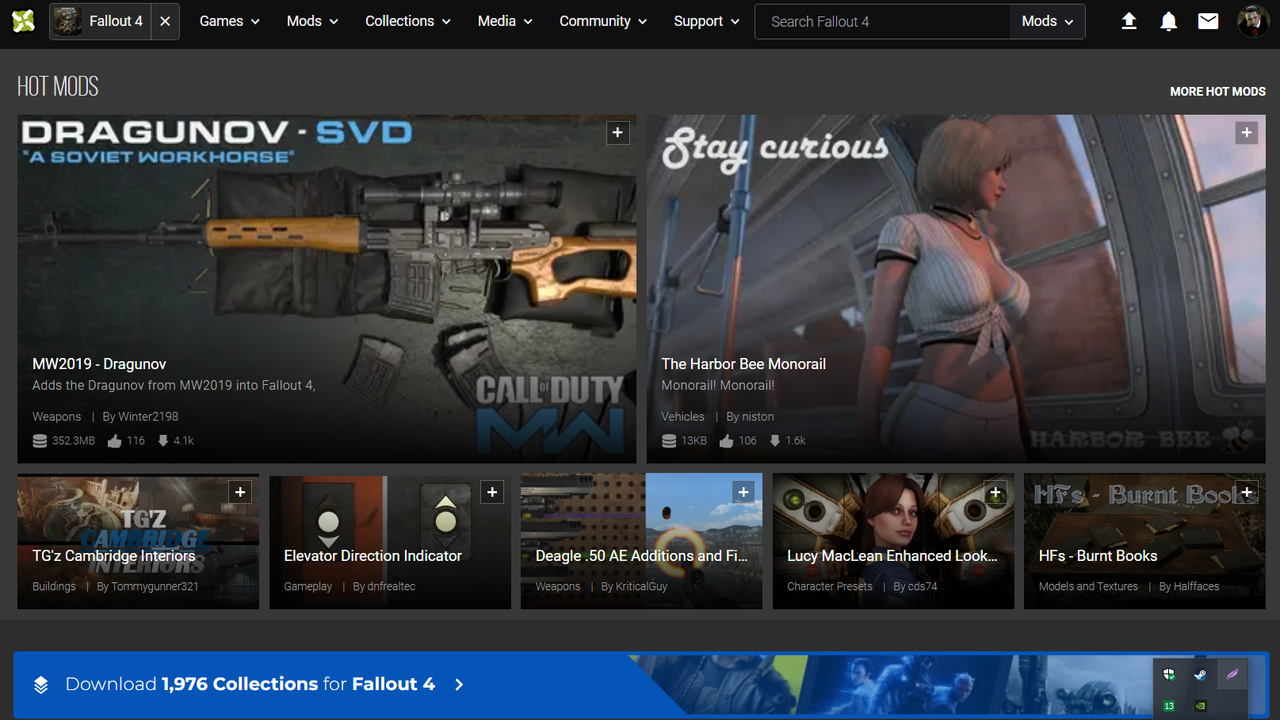Expand the Support menu
The width and height of the screenshot is (1280, 720).
(707, 21)
